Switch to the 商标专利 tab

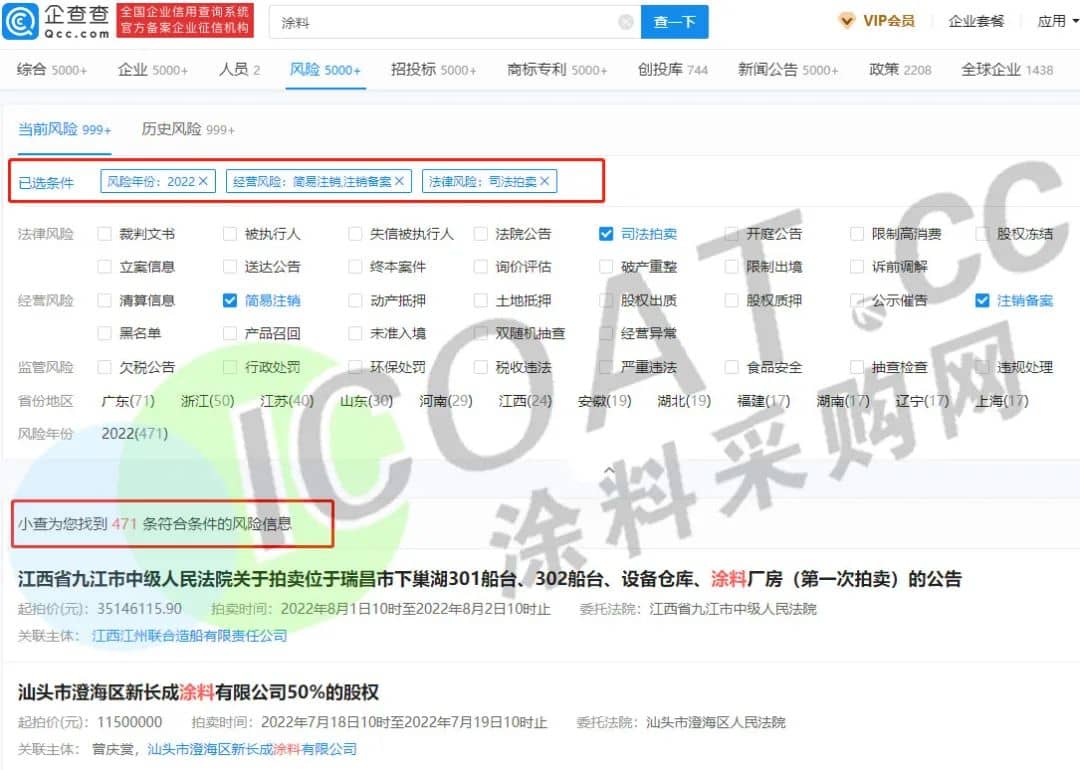(556, 70)
